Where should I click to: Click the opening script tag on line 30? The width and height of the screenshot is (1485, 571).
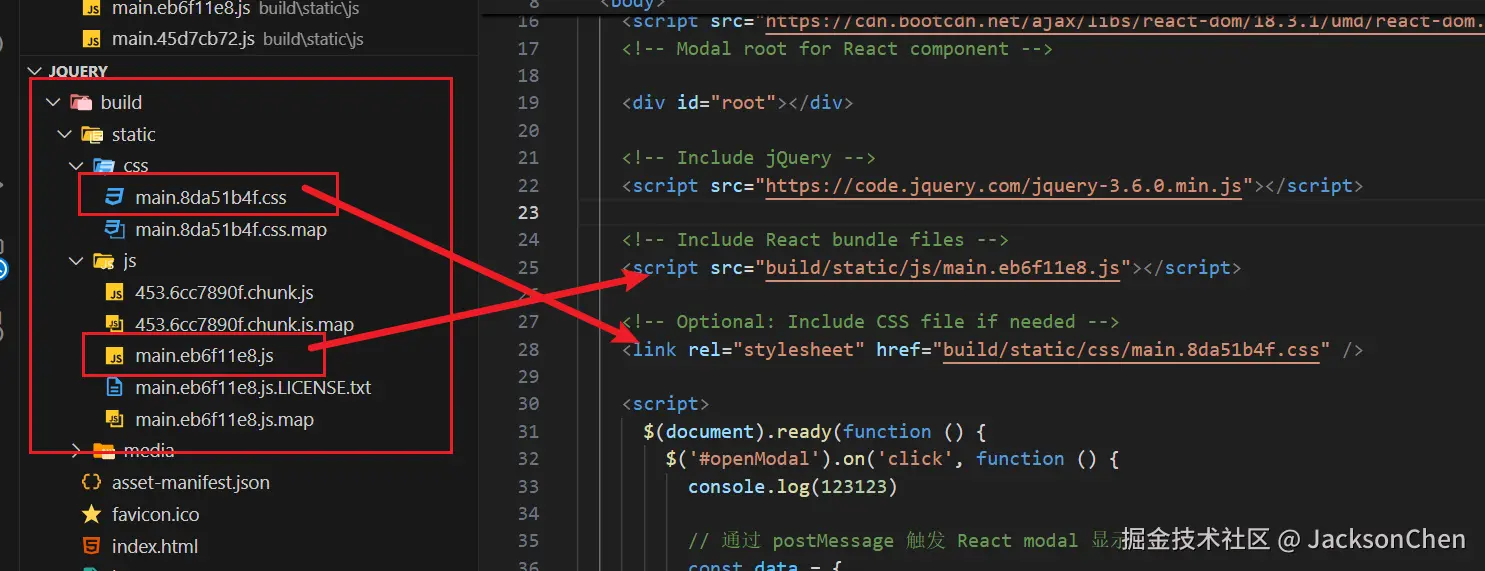665,404
